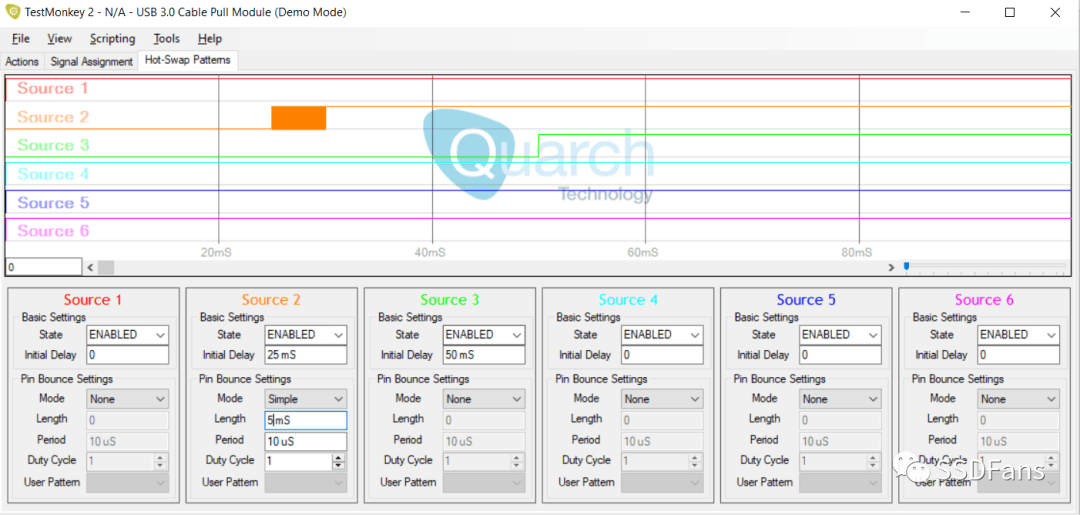Screen dimensions: 1080x515
Task: Open Source 1 bounce Mode dropdown
Action: point(127,399)
